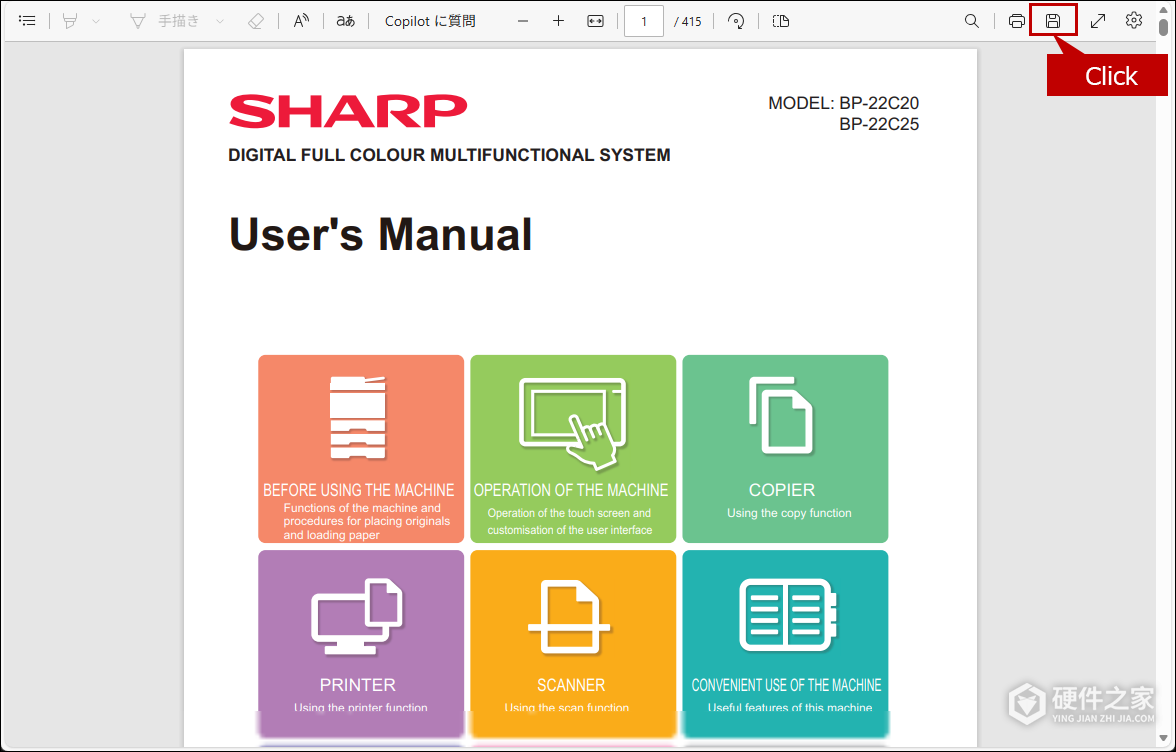Pick the eraser tool

pos(256,21)
